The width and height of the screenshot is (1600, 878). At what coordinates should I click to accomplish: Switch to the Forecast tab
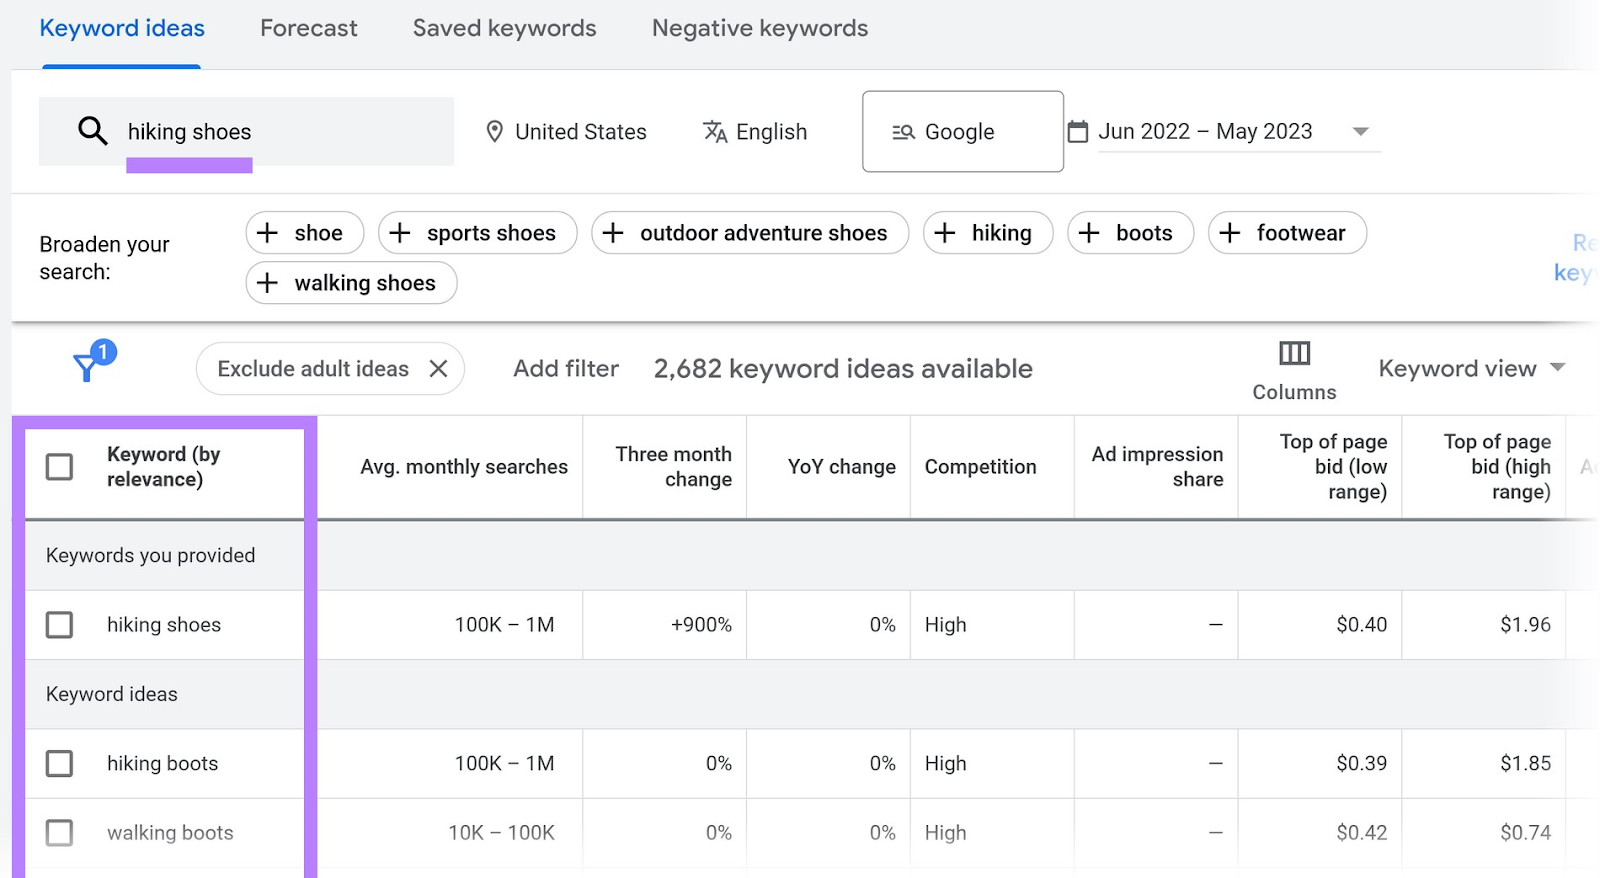[x=308, y=28]
